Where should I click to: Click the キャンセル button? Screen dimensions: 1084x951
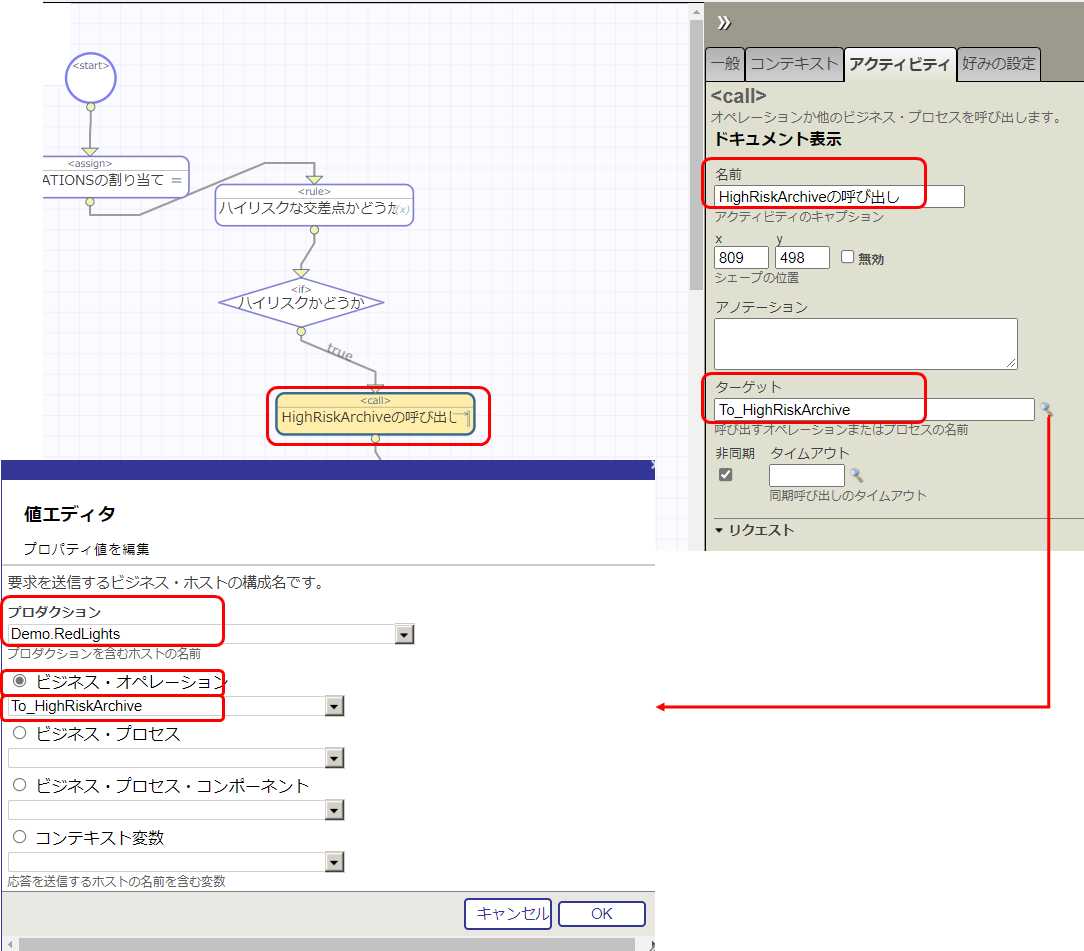507,913
